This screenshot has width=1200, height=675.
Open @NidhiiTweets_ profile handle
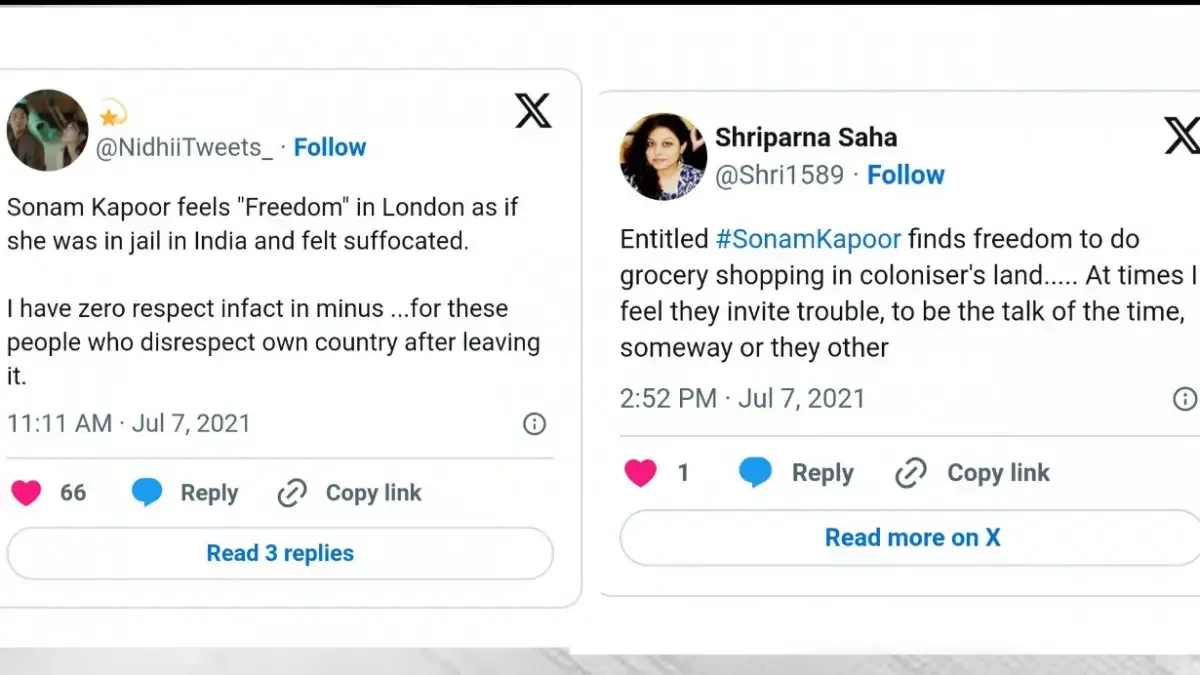click(x=185, y=147)
